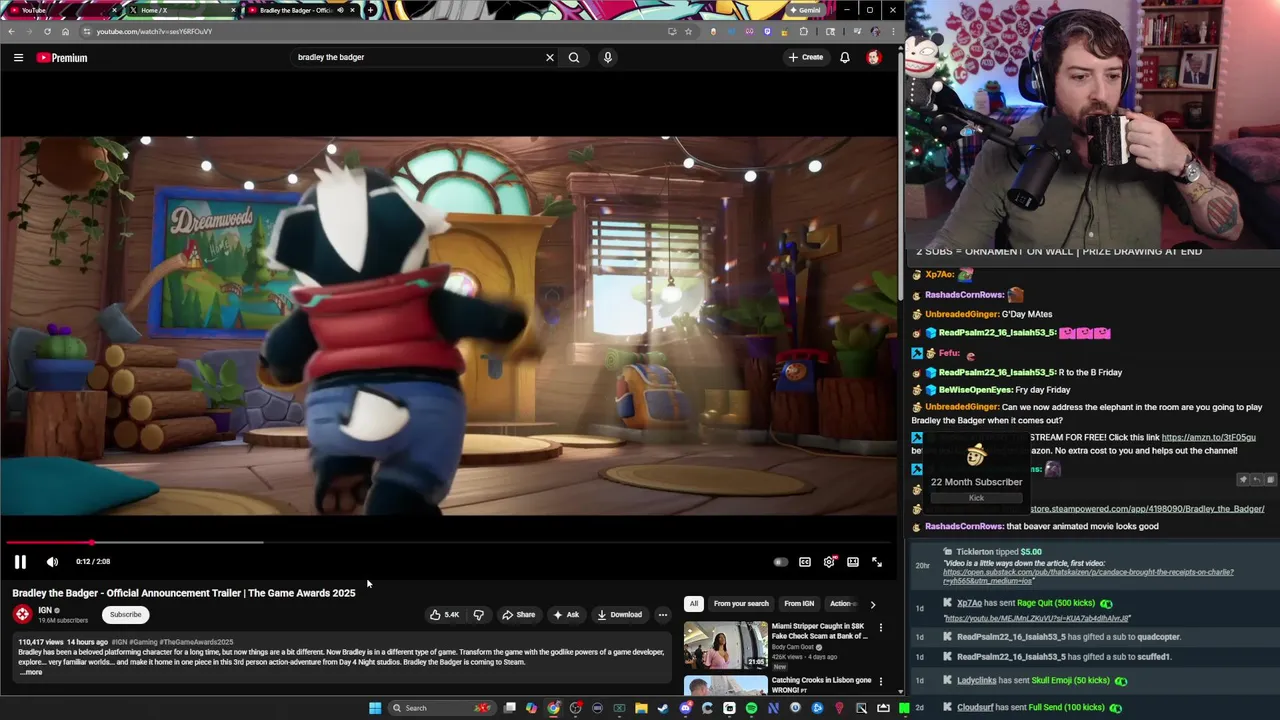Image resolution: width=1280 pixels, height=720 pixels.
Task: Mute the video volume
Action: [x=52, y=562]
